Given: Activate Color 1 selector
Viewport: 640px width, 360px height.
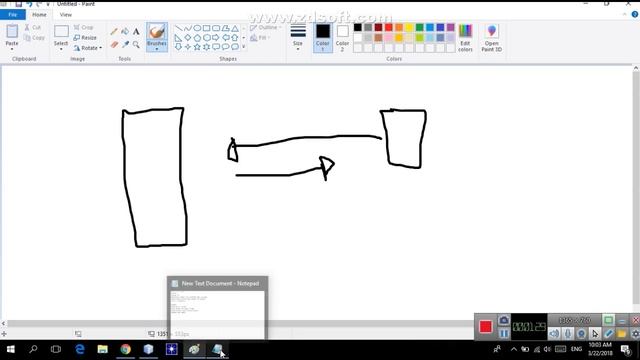Looking at the screenshot, I should click(322, 38).
